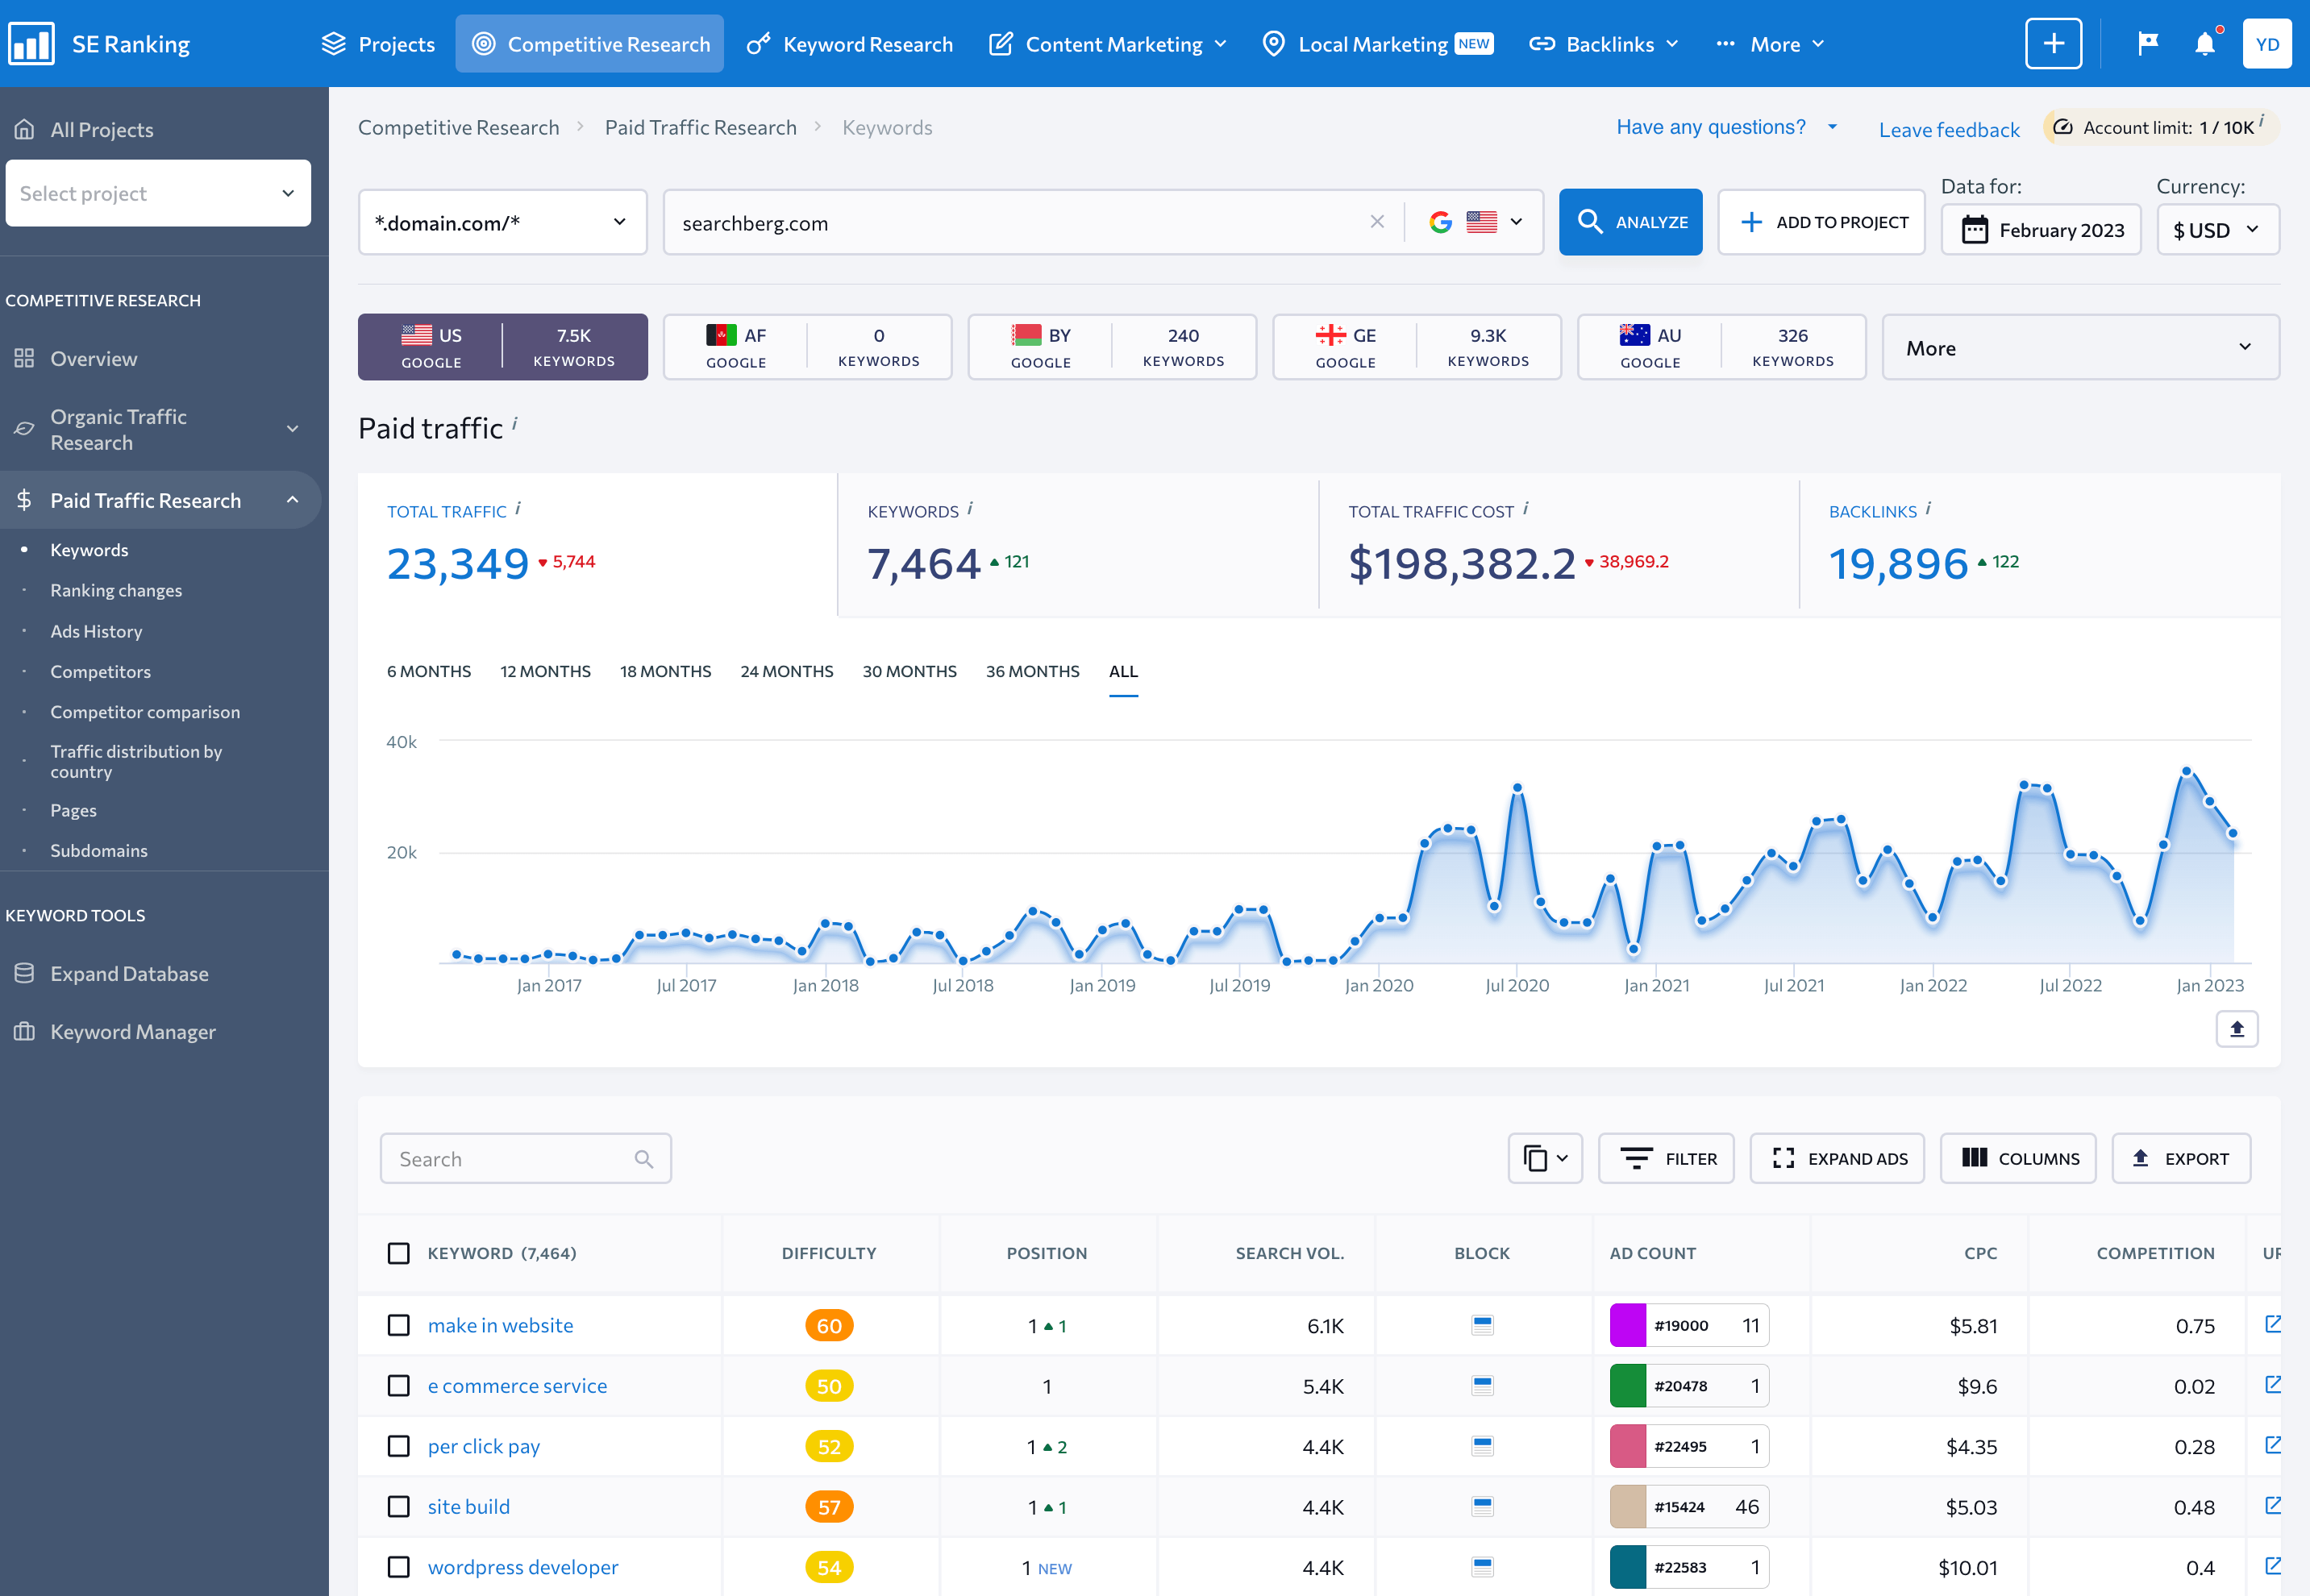Click the ANALYZE button
This screenshot has width=2310, height=1596.
(x=1630, y=221)
